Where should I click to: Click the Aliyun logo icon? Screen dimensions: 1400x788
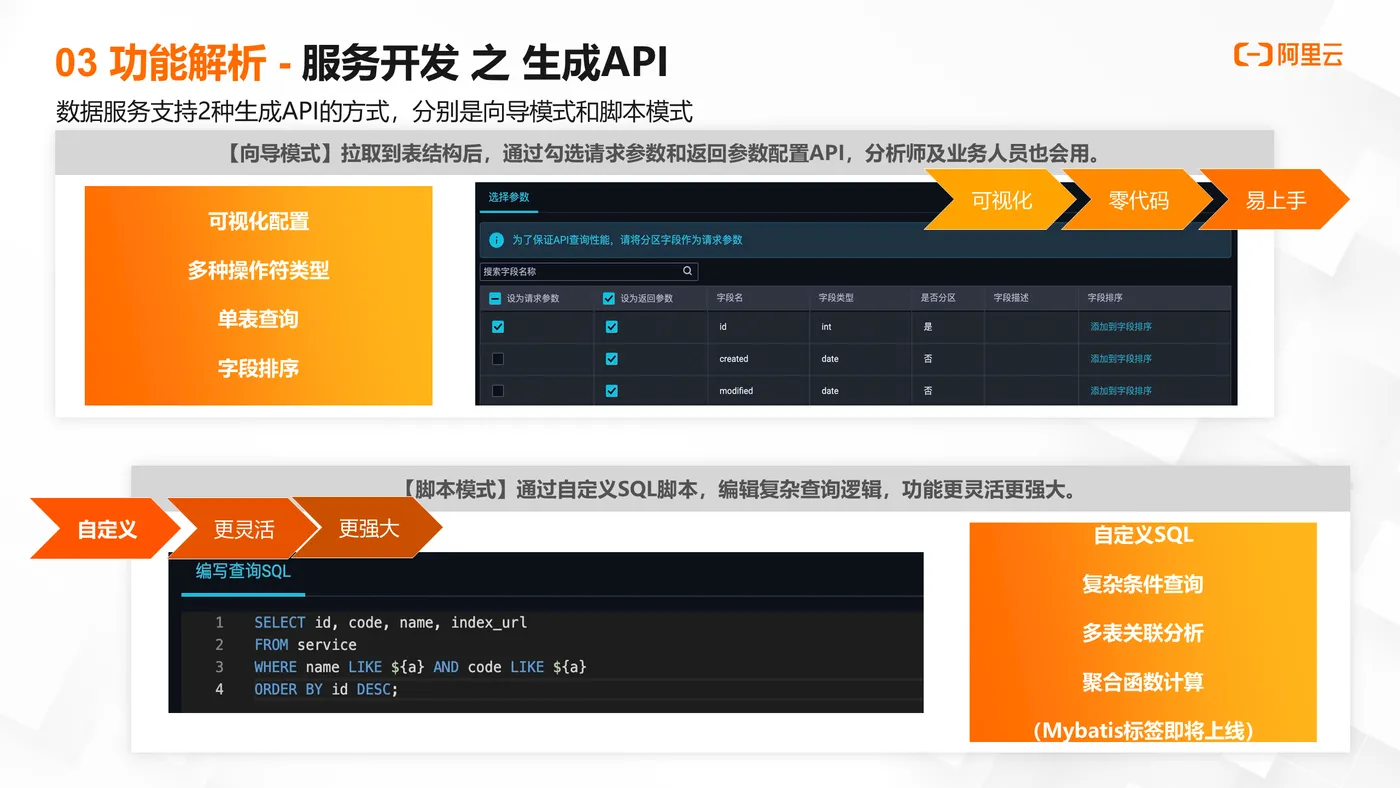click(x=1253, y=54)
